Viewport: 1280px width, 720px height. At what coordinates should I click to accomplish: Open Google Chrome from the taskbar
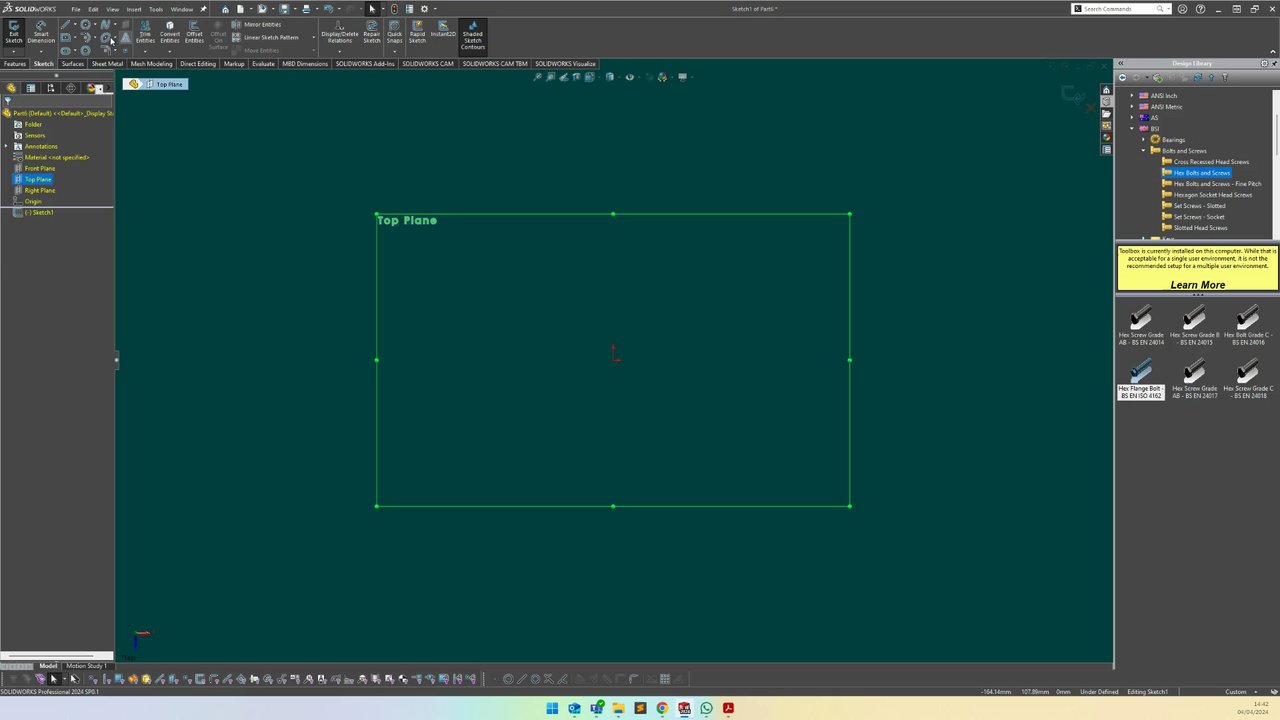pyautogui.click(x=662, y=709)
